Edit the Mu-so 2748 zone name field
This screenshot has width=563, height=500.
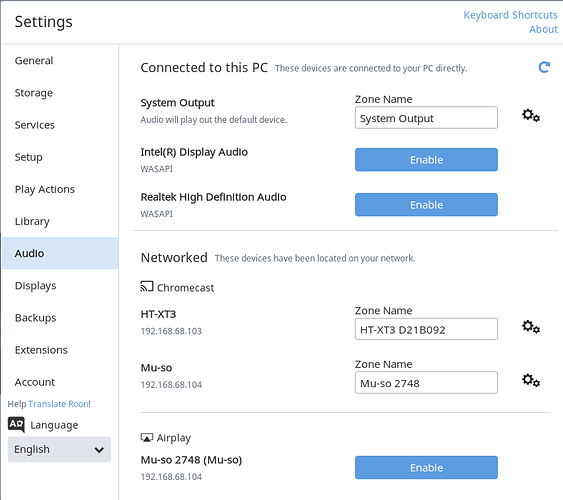pos(426,383)
